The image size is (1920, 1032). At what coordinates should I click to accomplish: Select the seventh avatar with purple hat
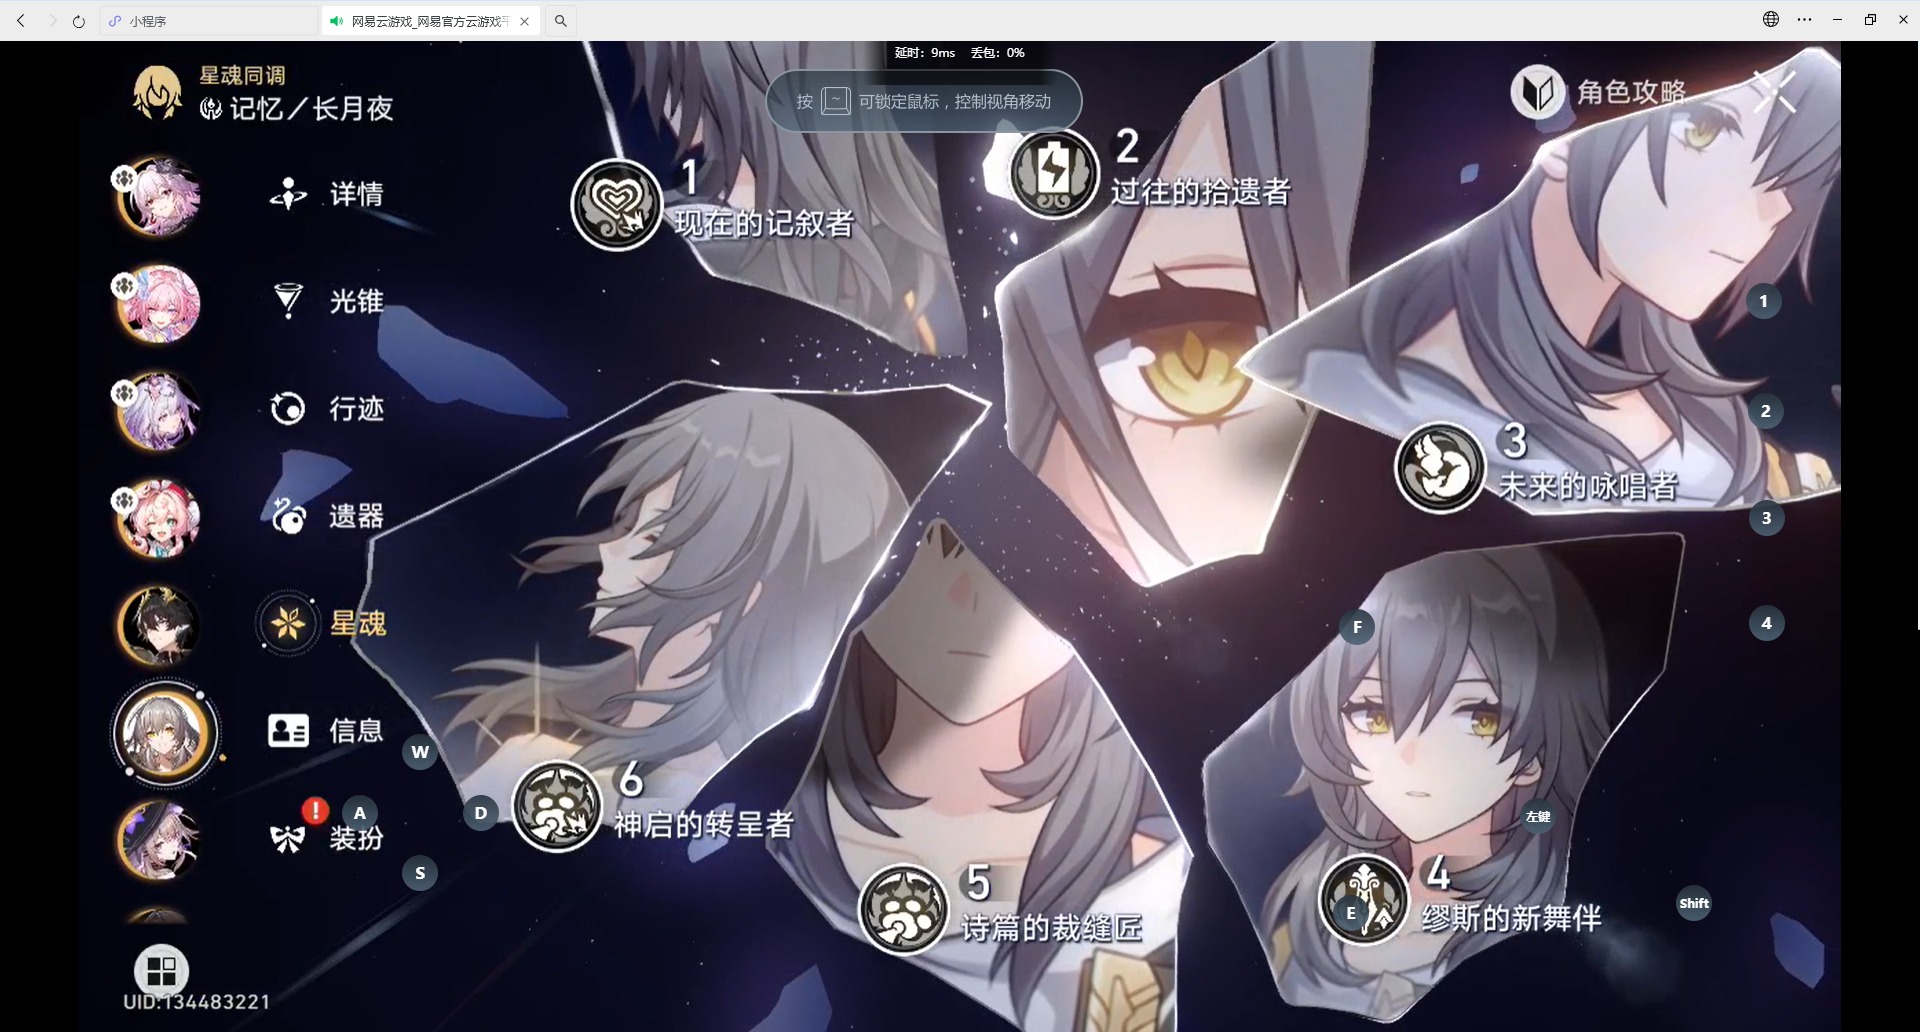tap(158, 841)
